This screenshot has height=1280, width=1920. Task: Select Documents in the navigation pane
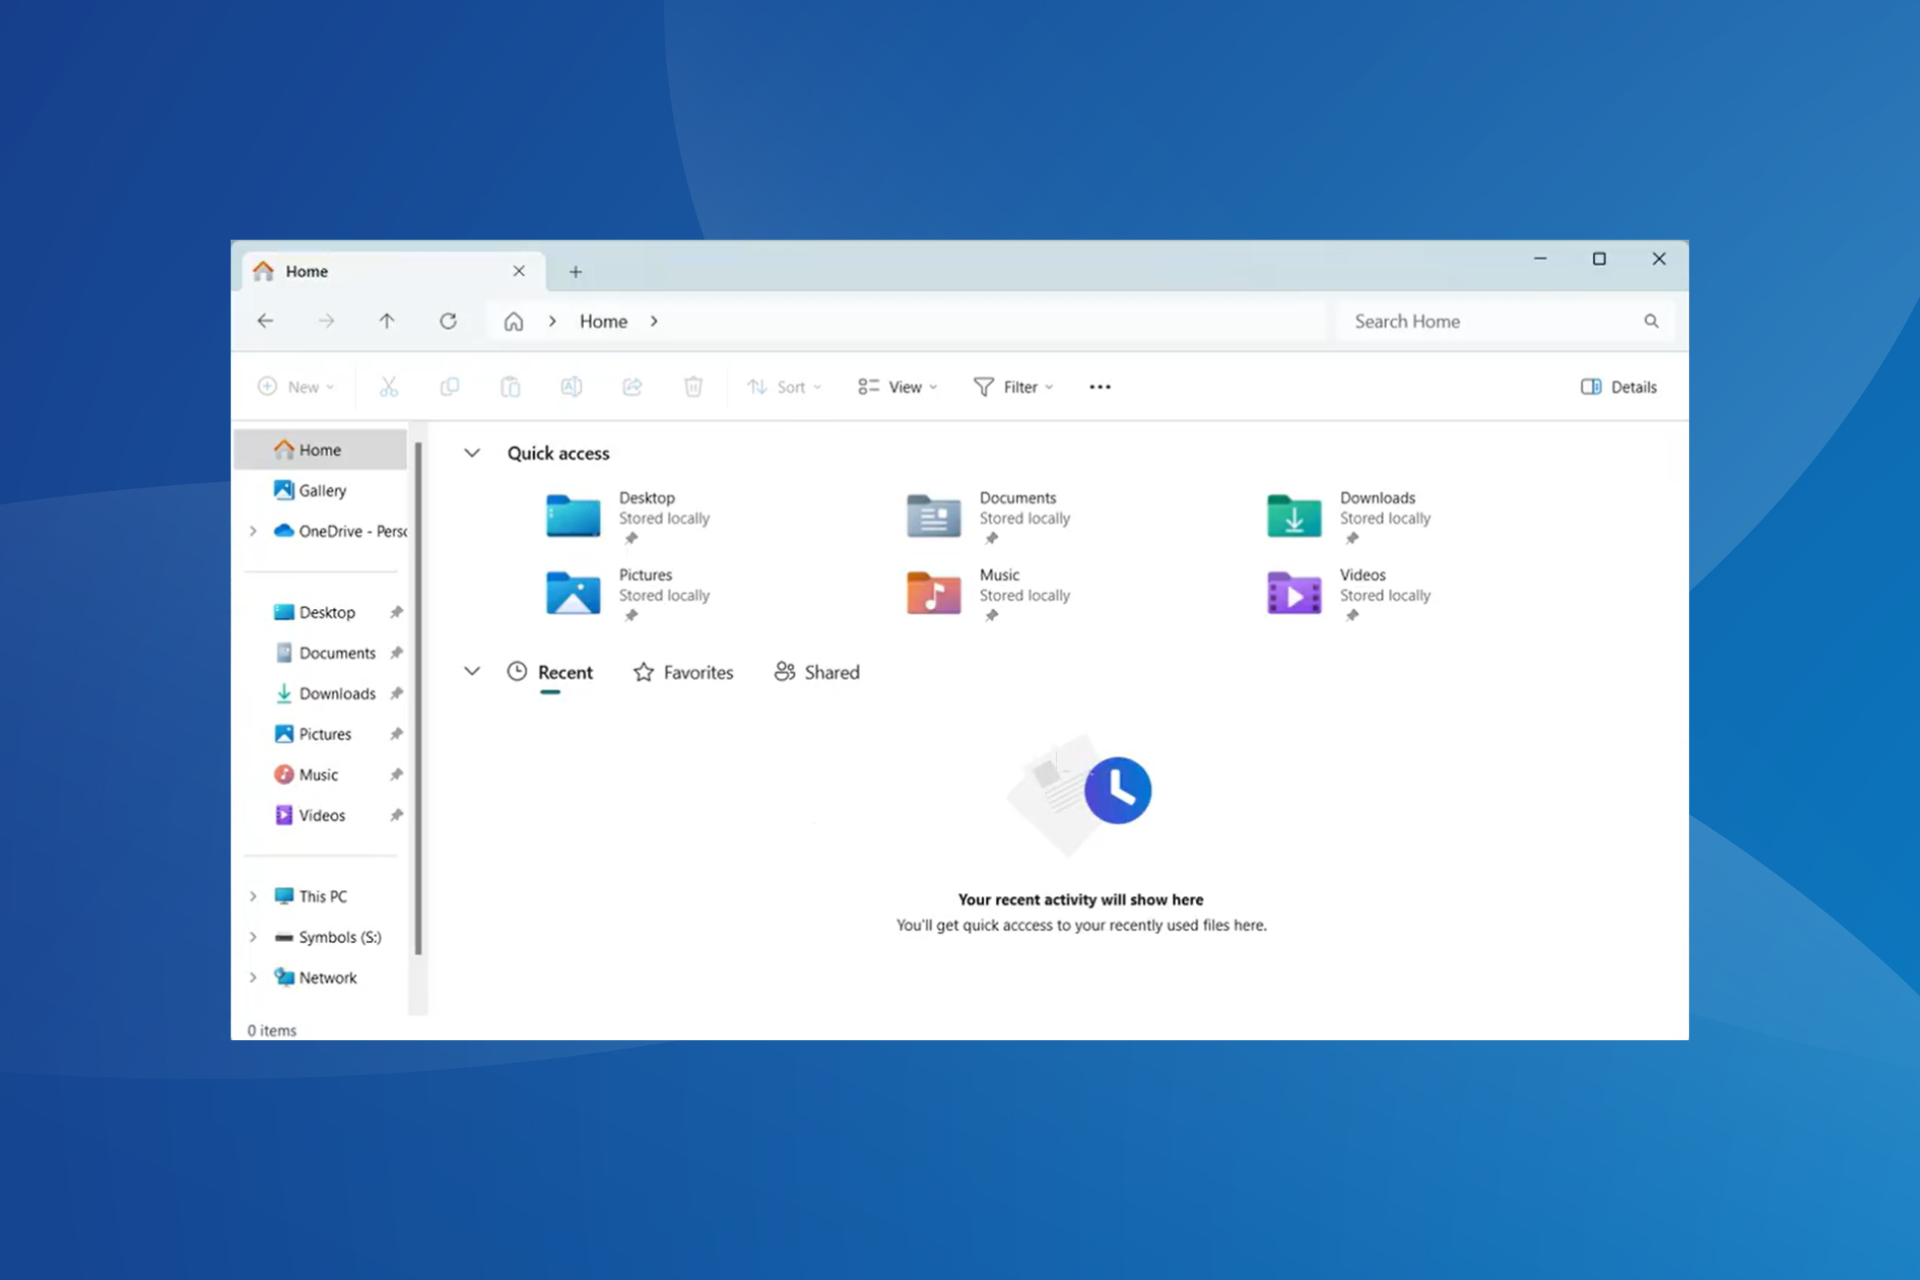click(x=325, y=653)
